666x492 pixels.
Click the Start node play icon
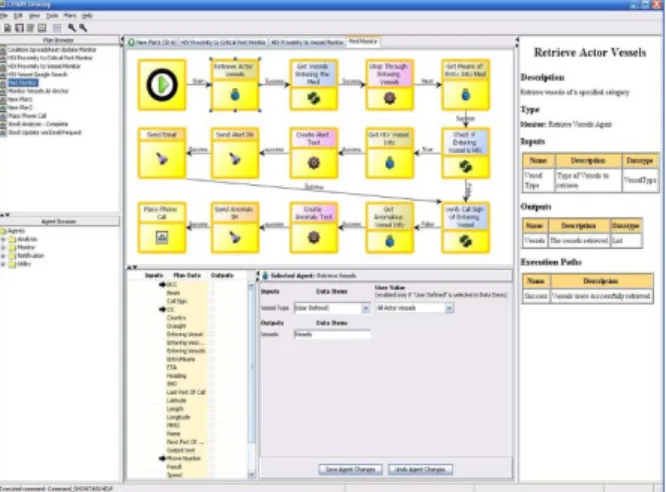pyautogui.click(x=162, y=85)
